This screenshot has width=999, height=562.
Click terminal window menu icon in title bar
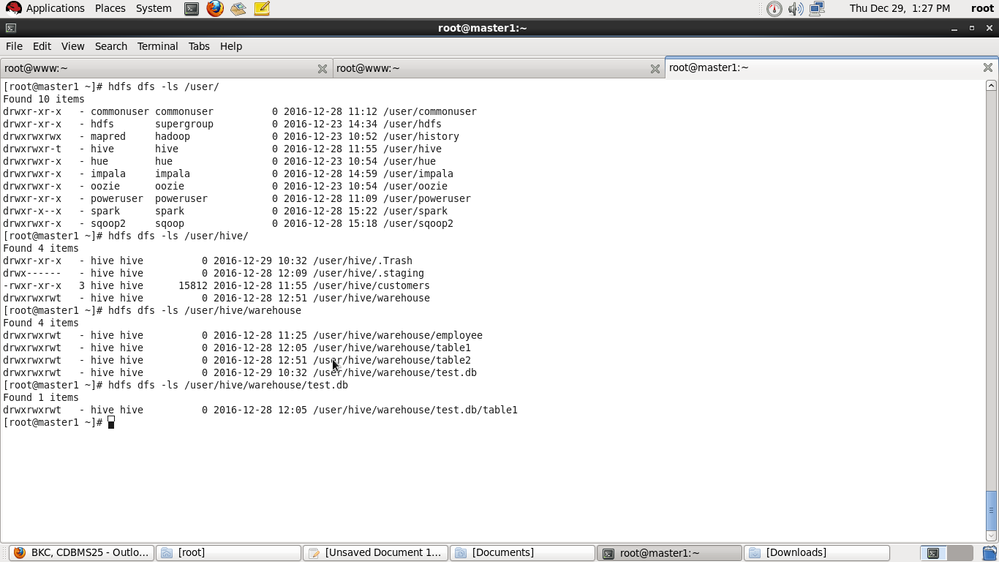coord(10,28)
